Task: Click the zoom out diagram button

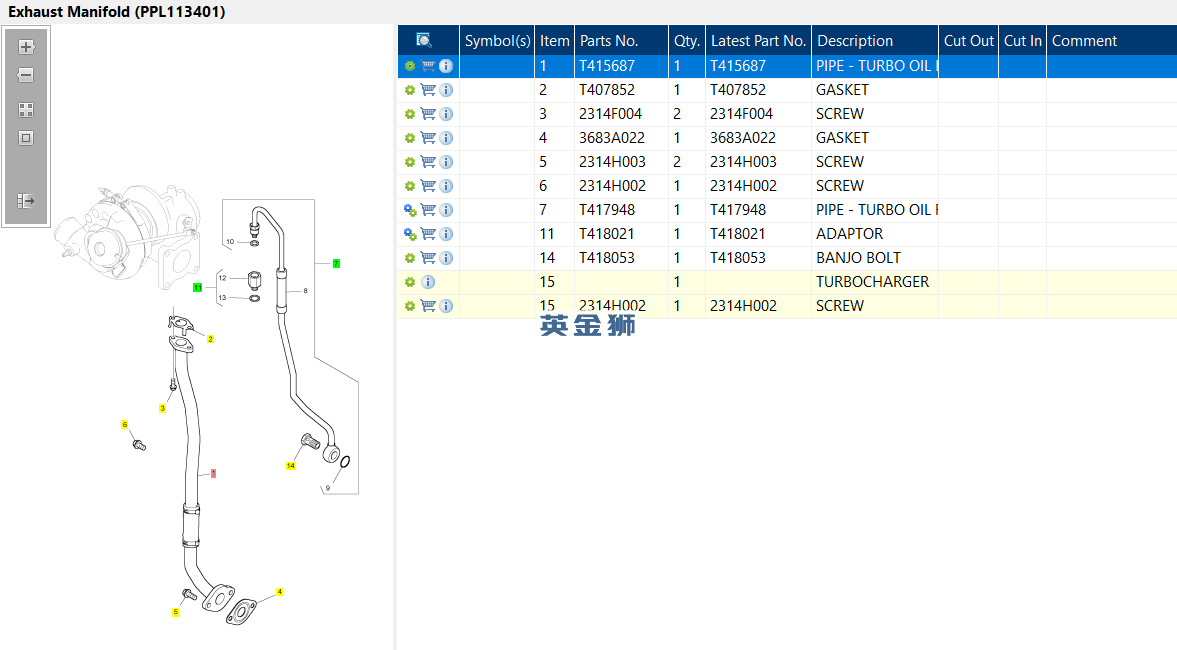Action: 26,75
